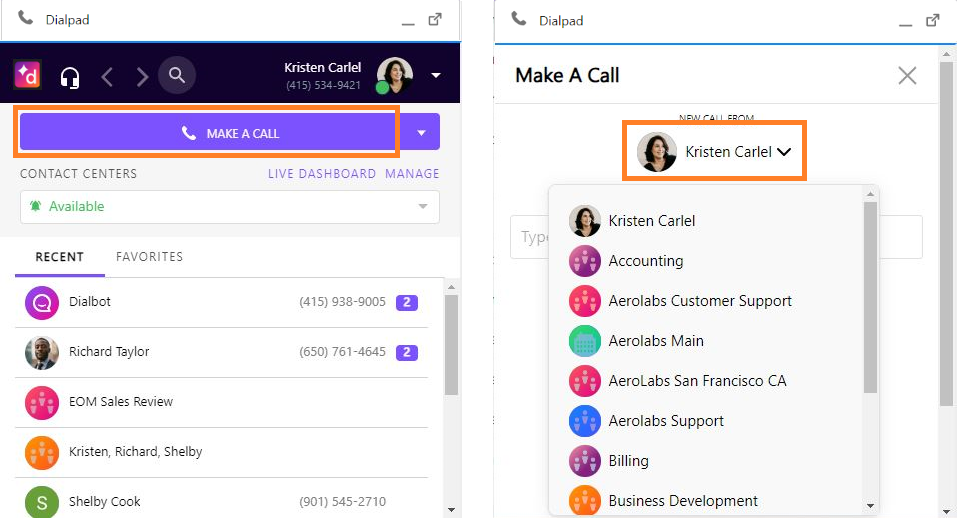Choose Aerolabs Customer Support from the list
Image resolution: width=957 pixels, height=518 pixels.
pyautogui.click(x=707, y=301)
